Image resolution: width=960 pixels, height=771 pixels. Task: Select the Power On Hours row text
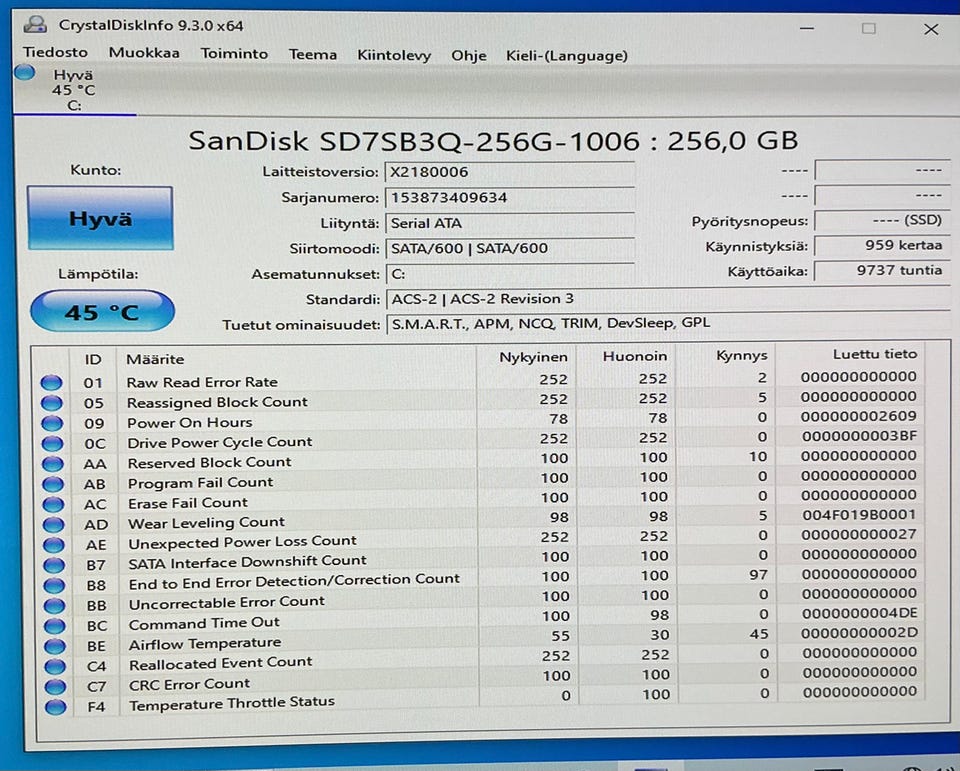(190, 423)
